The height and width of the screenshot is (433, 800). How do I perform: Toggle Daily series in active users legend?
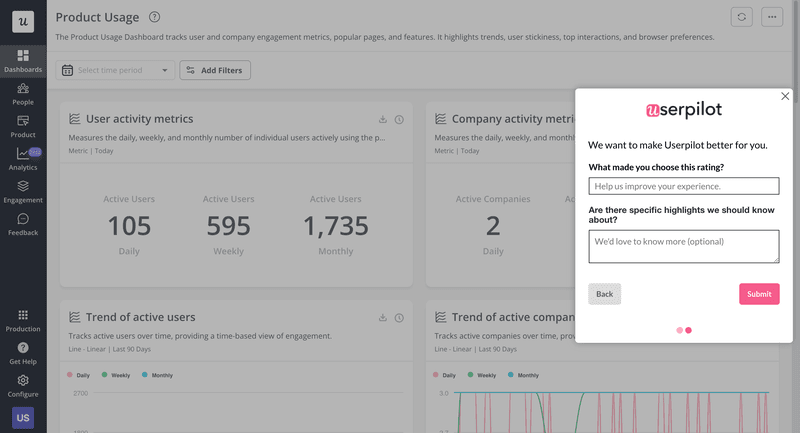tap(84, 375)
